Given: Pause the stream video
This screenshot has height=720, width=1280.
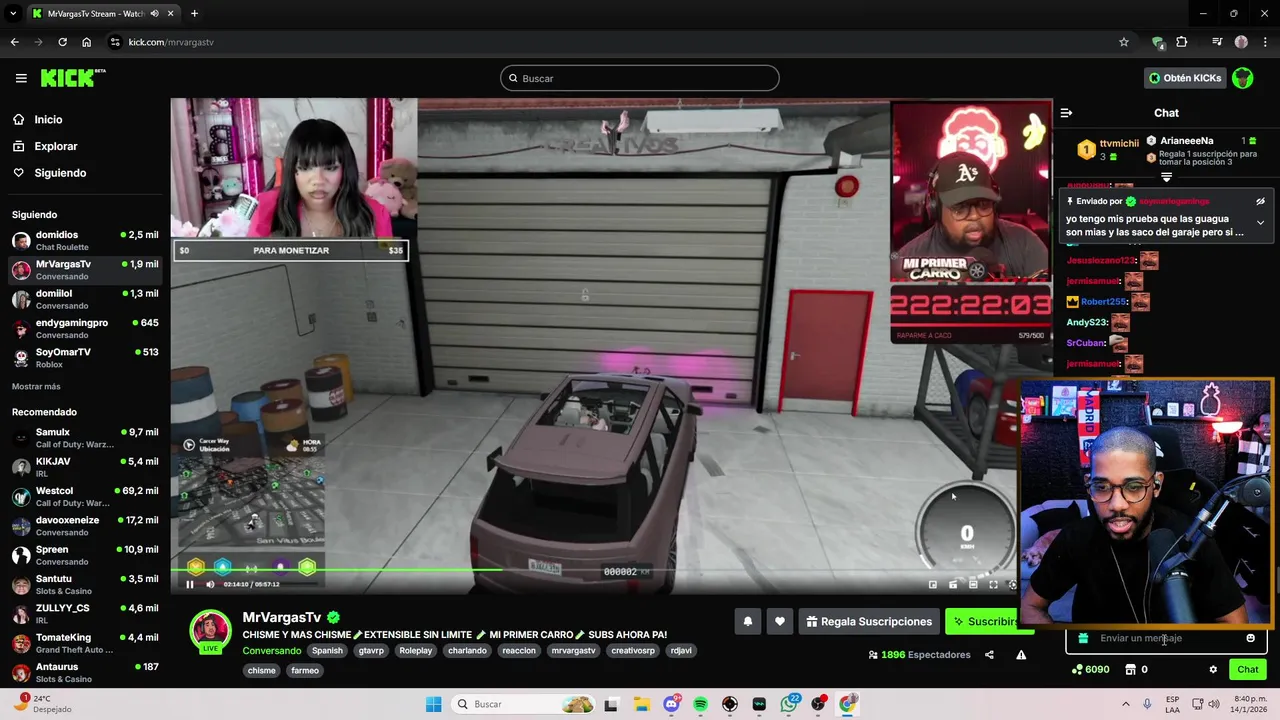Looking at the screenshot, I should pyautogui.click(x=190, y=585).
